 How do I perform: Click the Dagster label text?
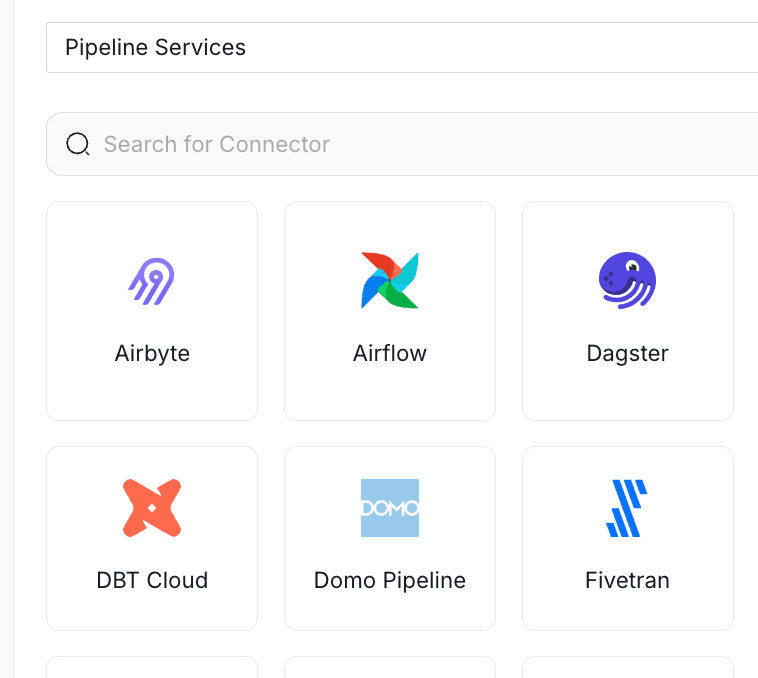click(x=627, y=353)
